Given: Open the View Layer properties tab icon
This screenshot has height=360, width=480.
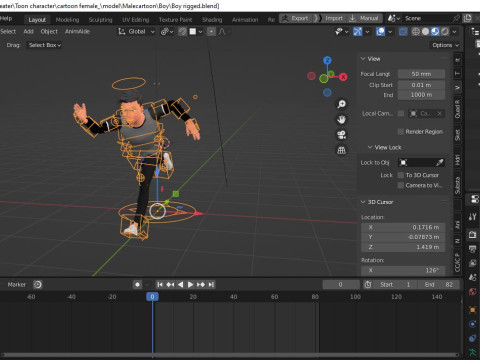Looking at the screenshot, I should [x=473, y=263].
